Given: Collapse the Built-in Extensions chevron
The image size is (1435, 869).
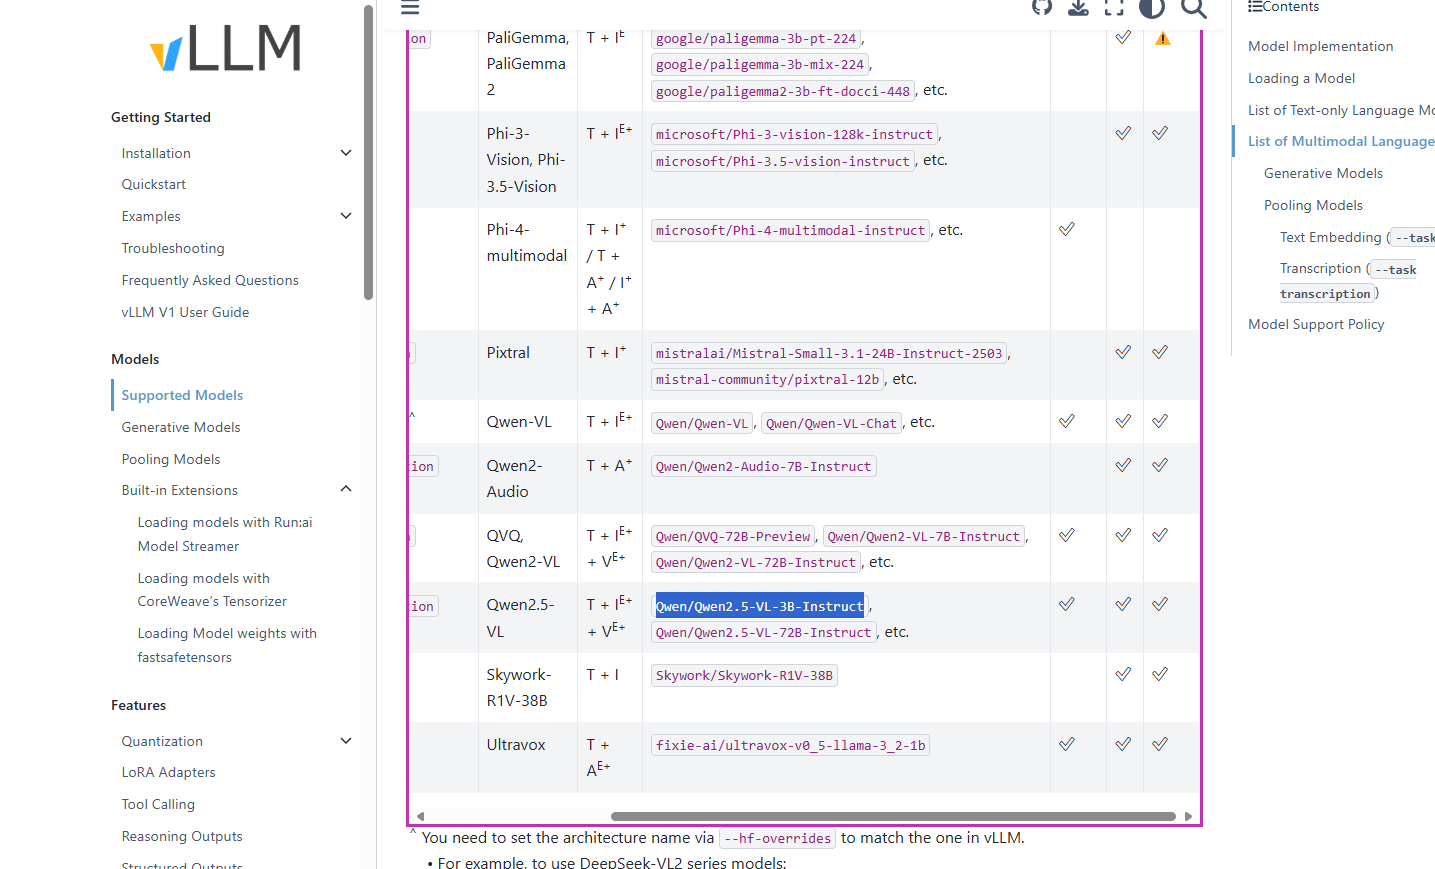Looking at the screenshot, I should (x=346, y=490).
